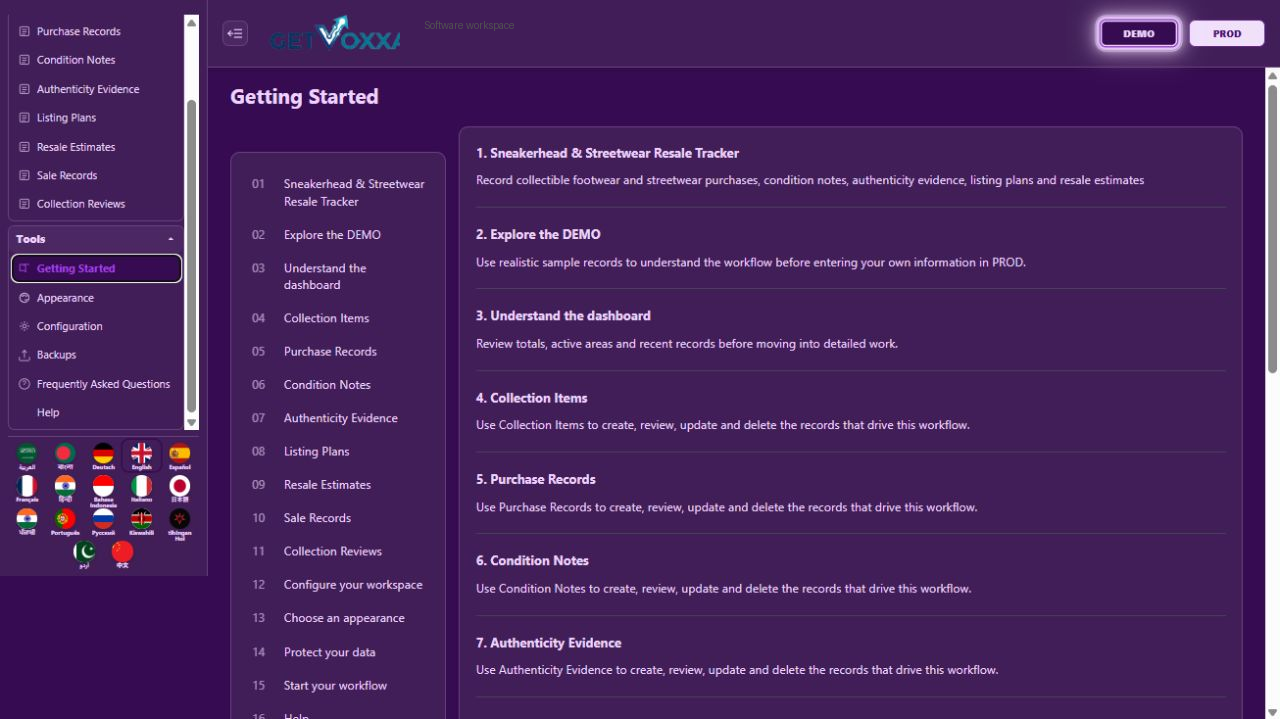This screenshot has height=719, width=1280.
Task: Select the Português flag icon
Action: click(65, 522)
